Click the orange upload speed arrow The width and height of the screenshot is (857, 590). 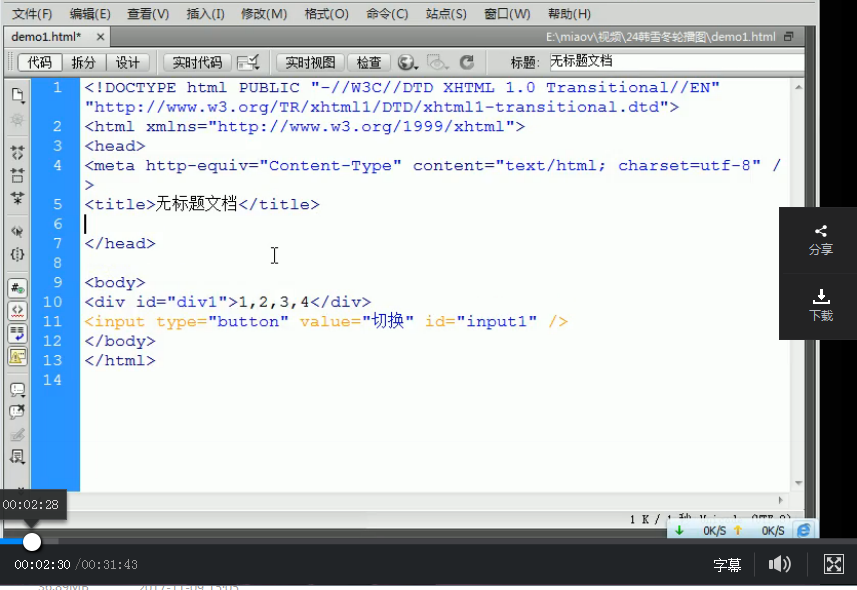pyautogui.click(x=738, y=530)
